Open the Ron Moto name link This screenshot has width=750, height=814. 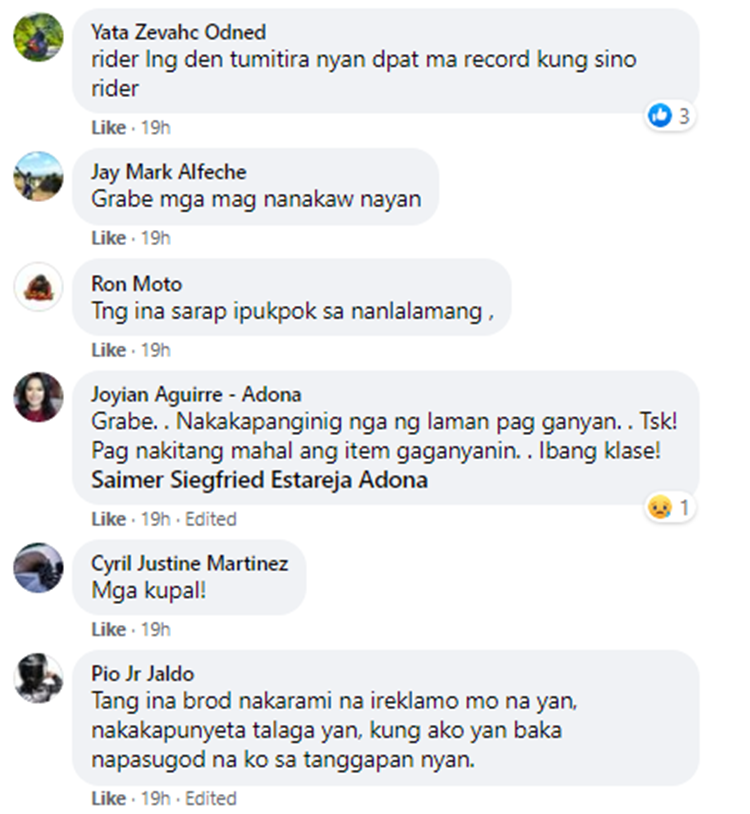point(137,284)
